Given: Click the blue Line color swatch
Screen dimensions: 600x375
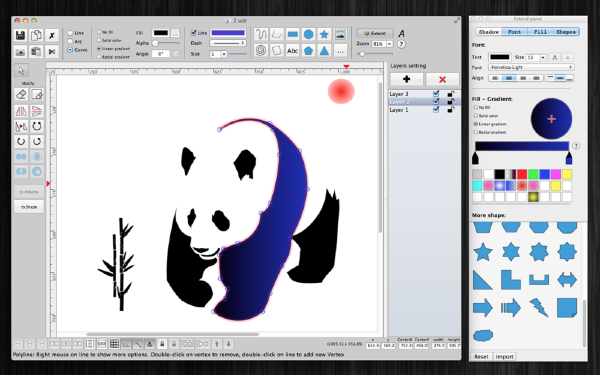Looking at the screenshot, I should 228,33.
